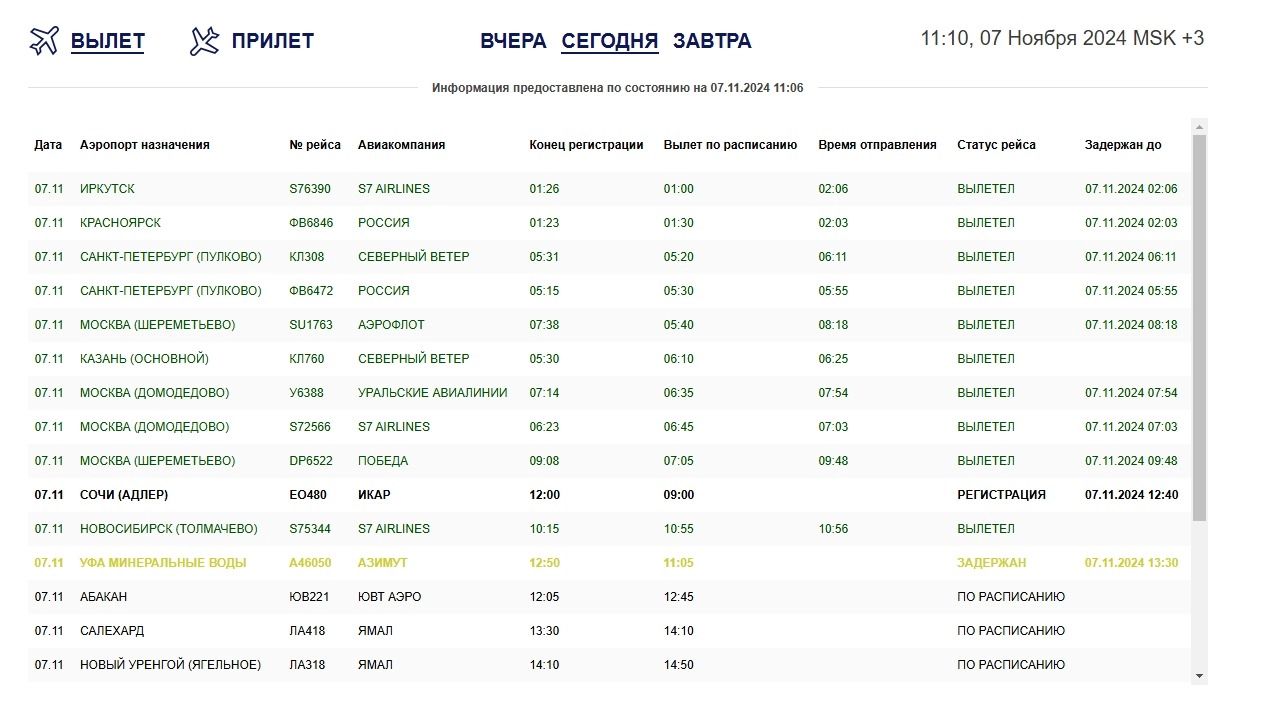Image resolution: width=1262 pixels, height=702 pixels.
Task: Click the departure airplane icon
Action: click(44, 41)
